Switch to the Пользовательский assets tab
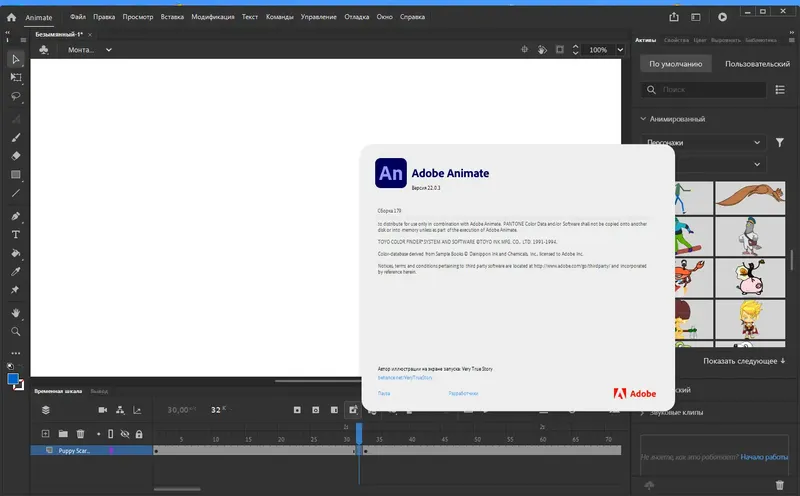The width and height of the screenshot is (800, 496). click(x=757, y=64)
